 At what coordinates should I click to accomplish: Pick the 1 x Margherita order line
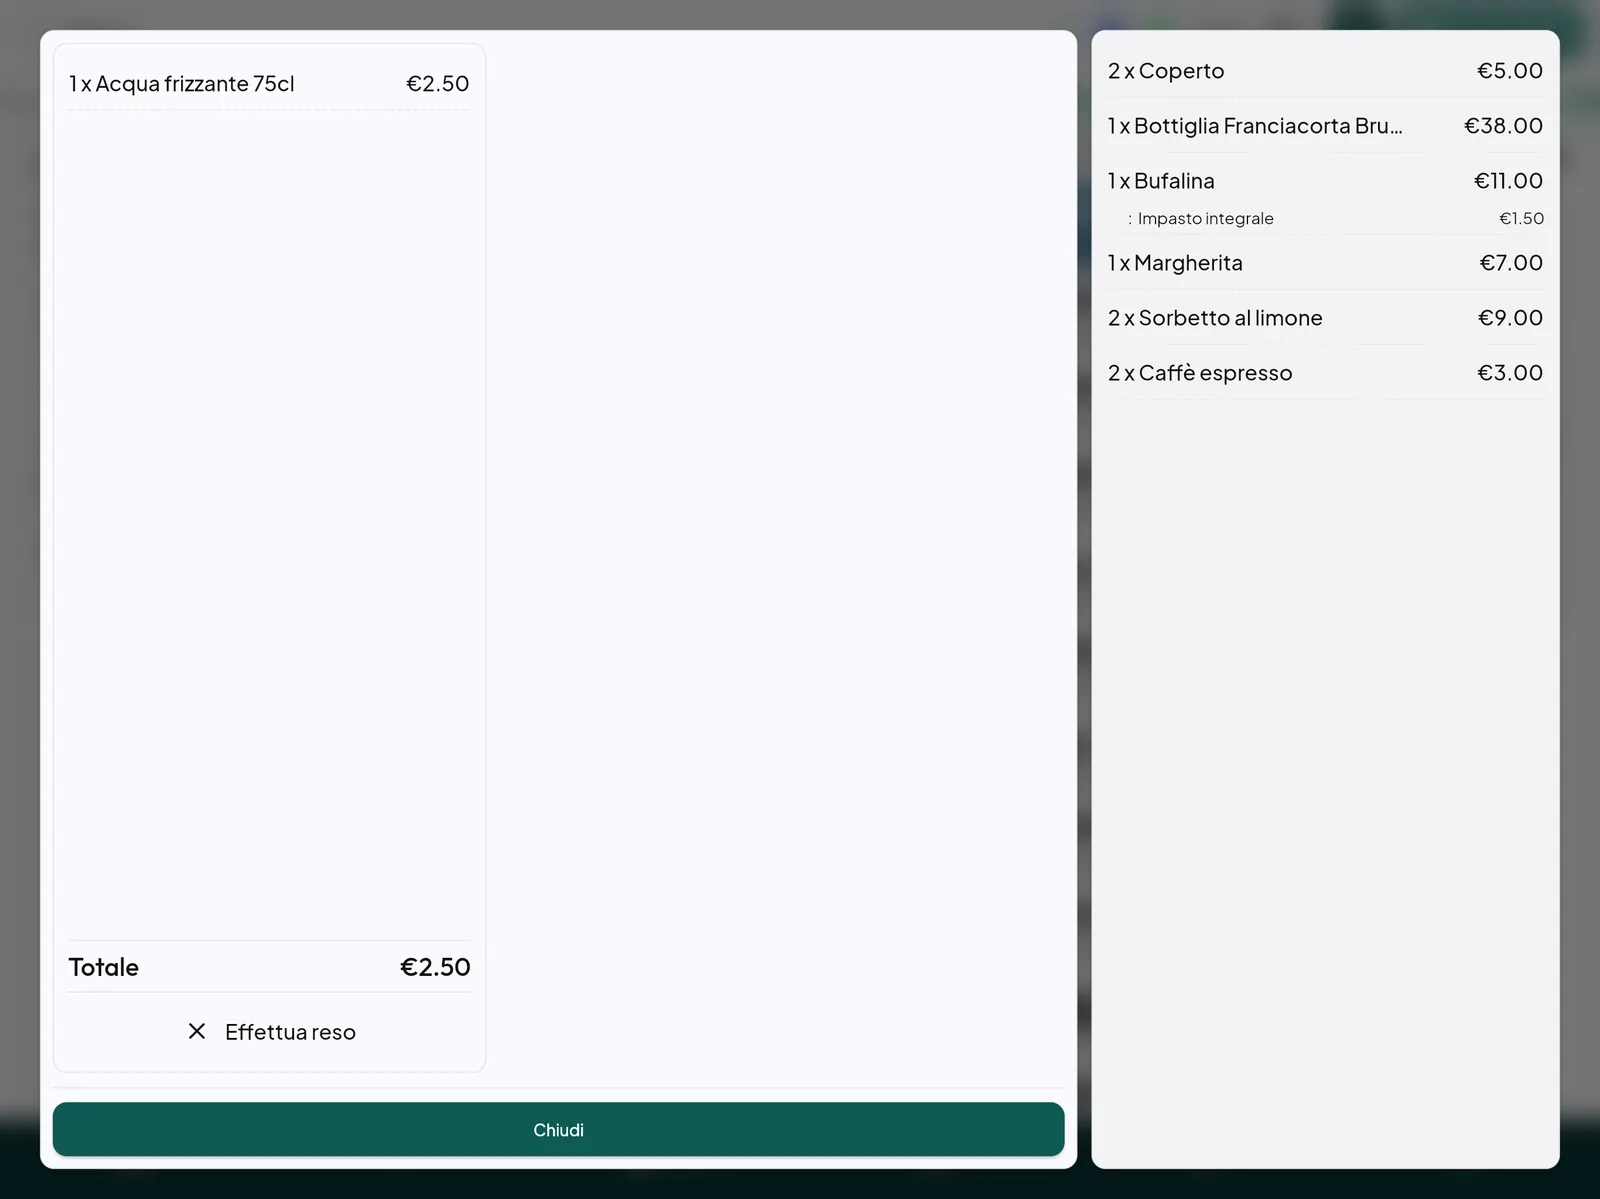[x=1325, y=263]
